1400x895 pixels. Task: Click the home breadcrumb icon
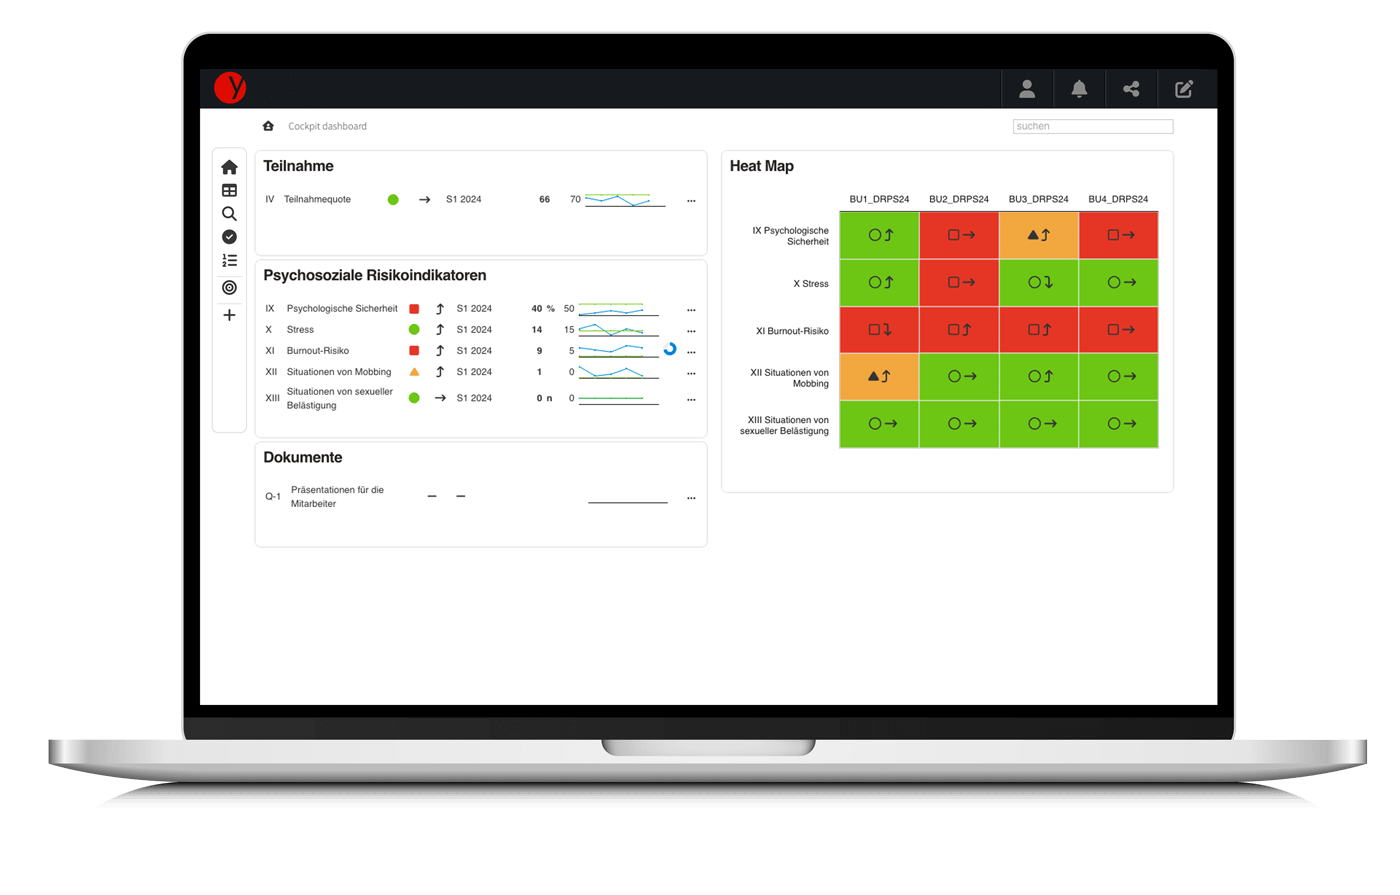tap(268, 126)
